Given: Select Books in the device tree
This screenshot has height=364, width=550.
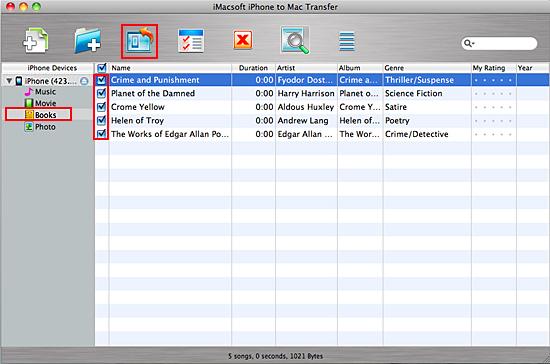Looking at the screenshot, I should pos(46,115).
